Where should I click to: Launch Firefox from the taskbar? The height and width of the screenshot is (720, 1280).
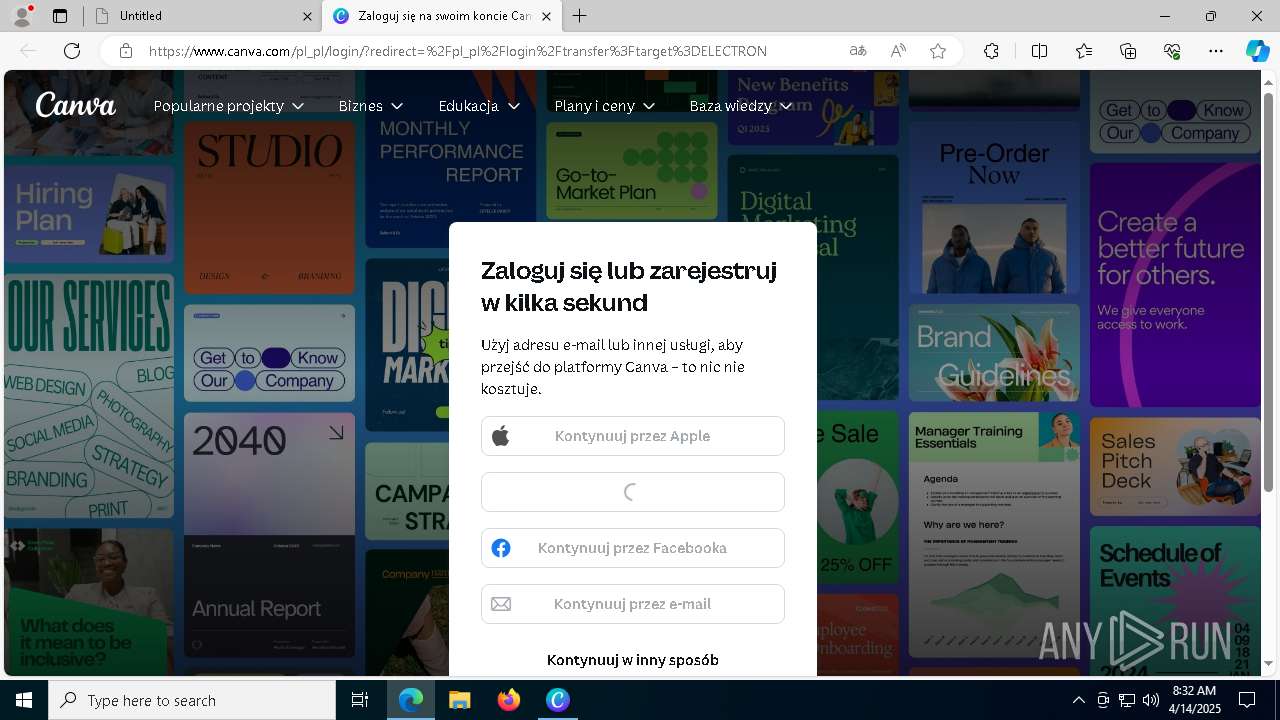(x=509, y=700)
